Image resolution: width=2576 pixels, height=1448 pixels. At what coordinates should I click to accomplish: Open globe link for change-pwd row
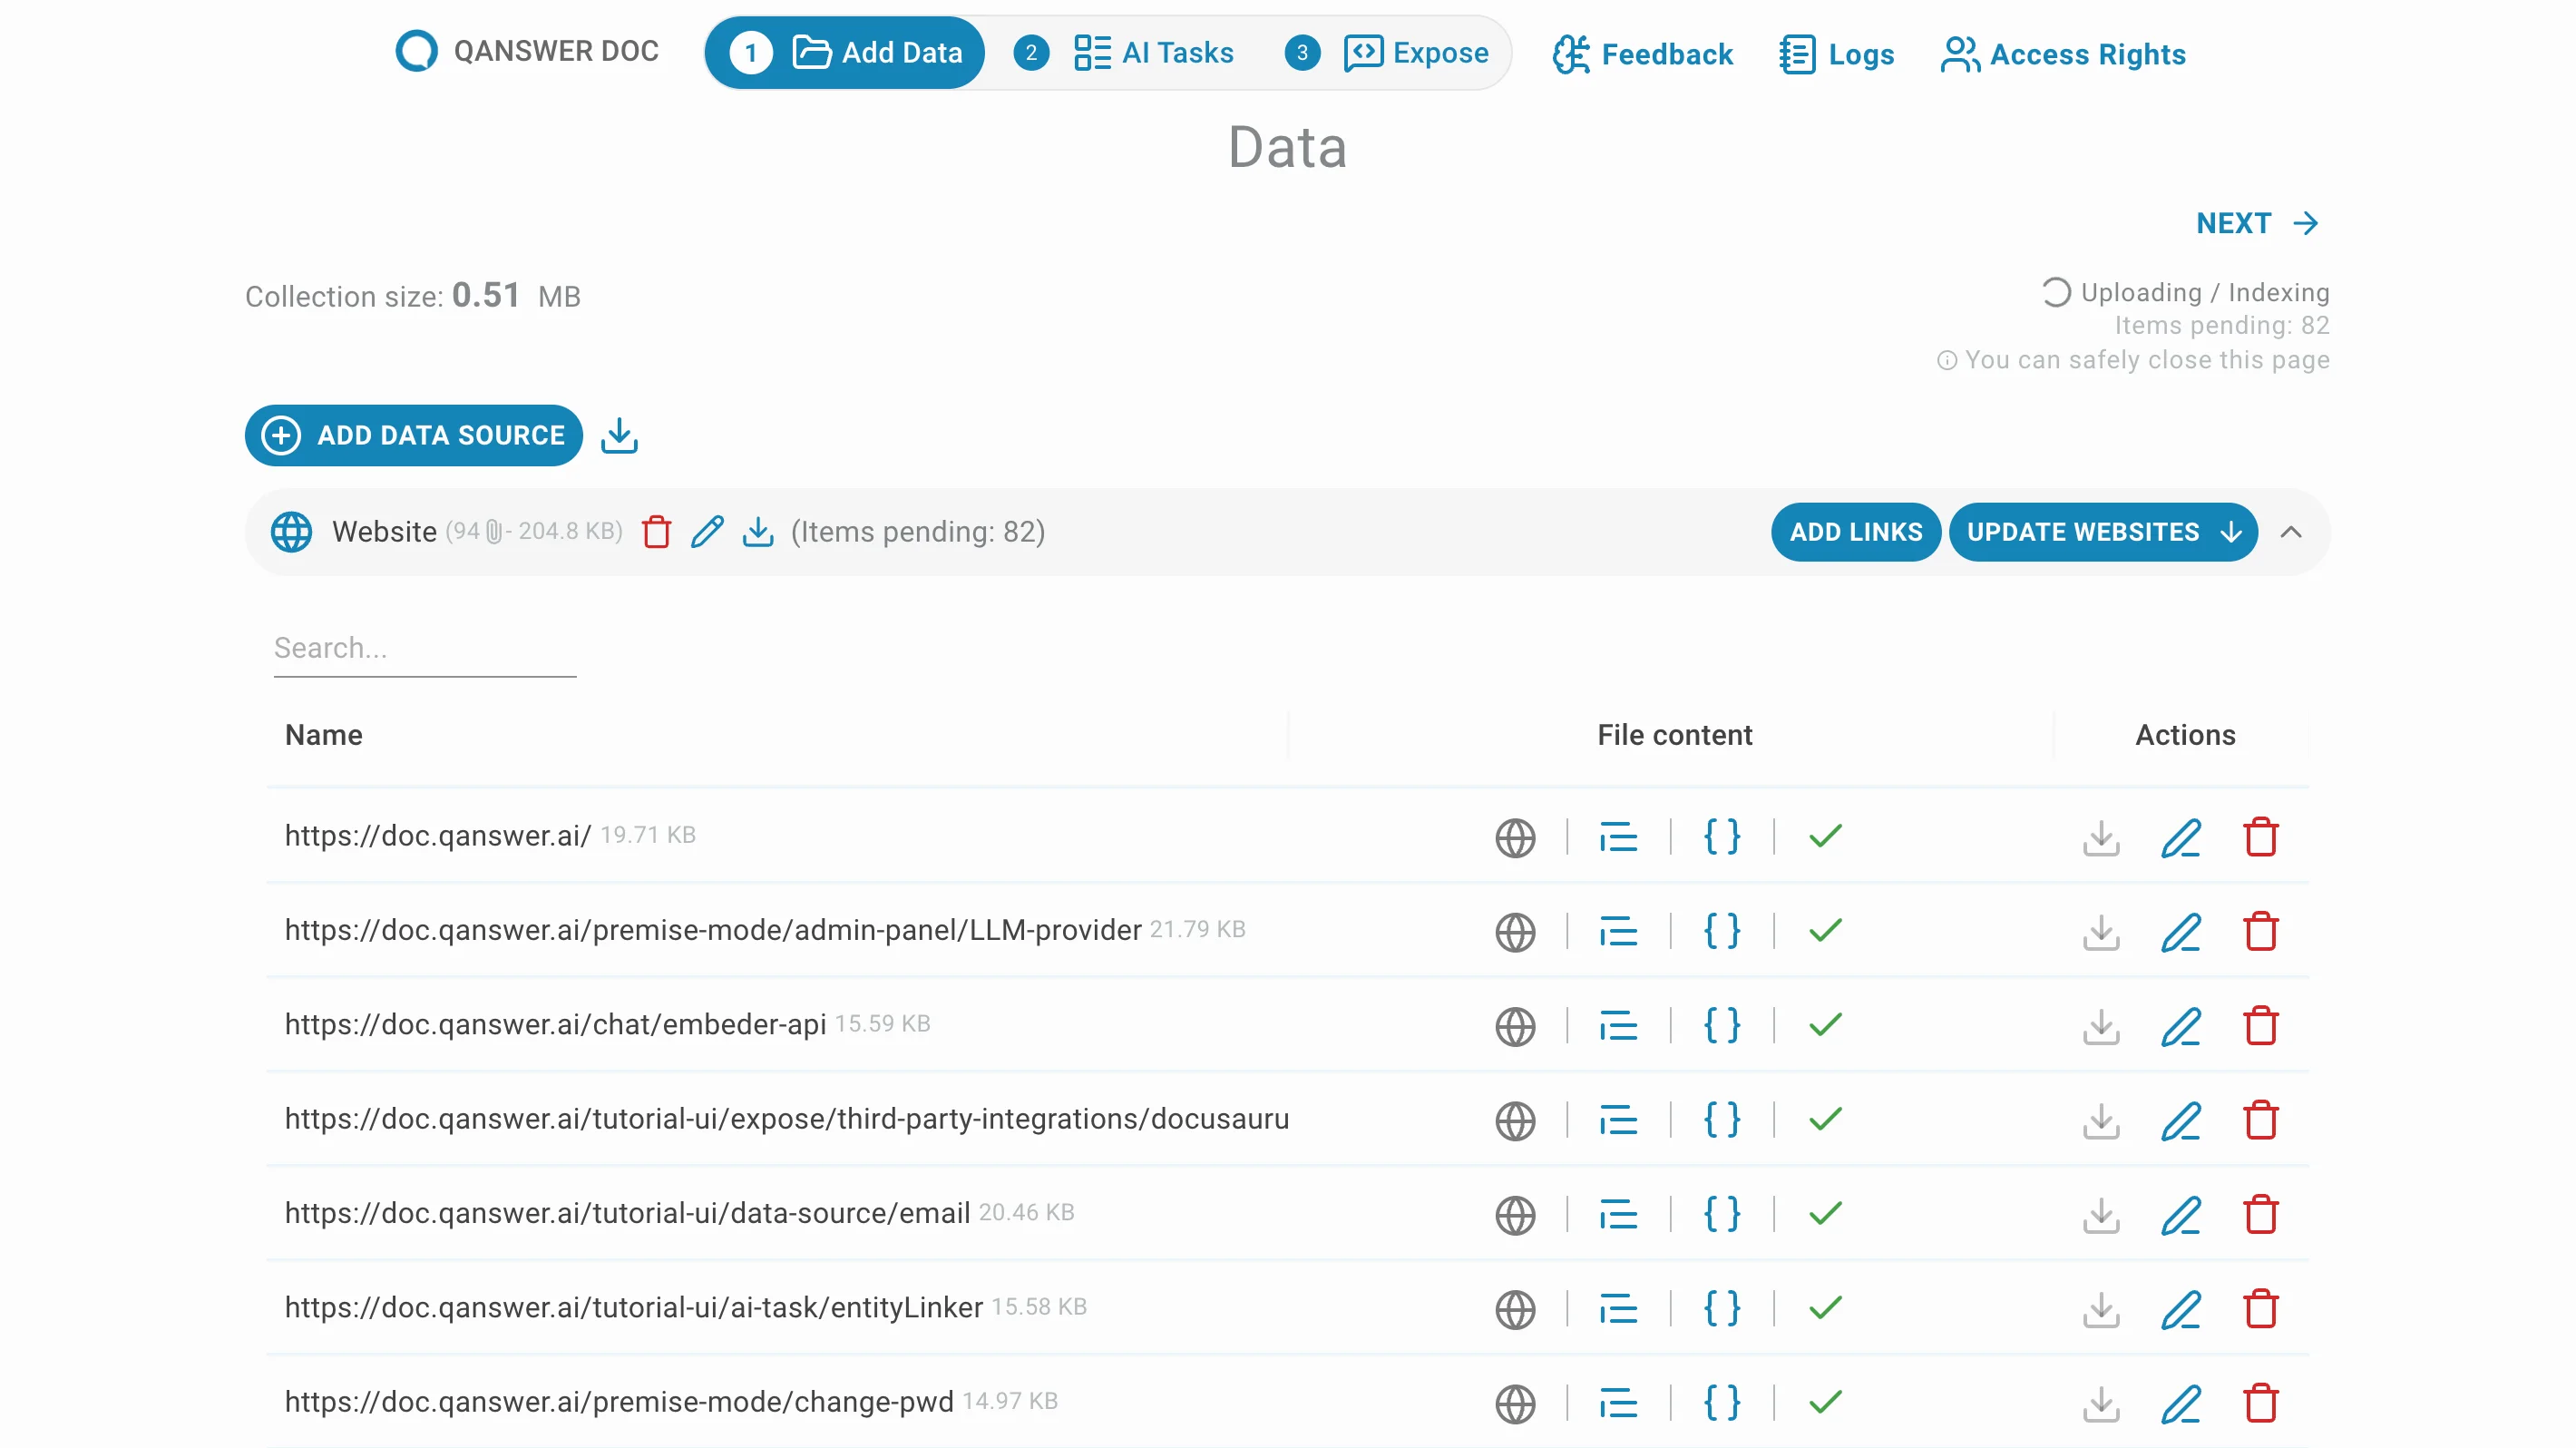(1515, 1404)
